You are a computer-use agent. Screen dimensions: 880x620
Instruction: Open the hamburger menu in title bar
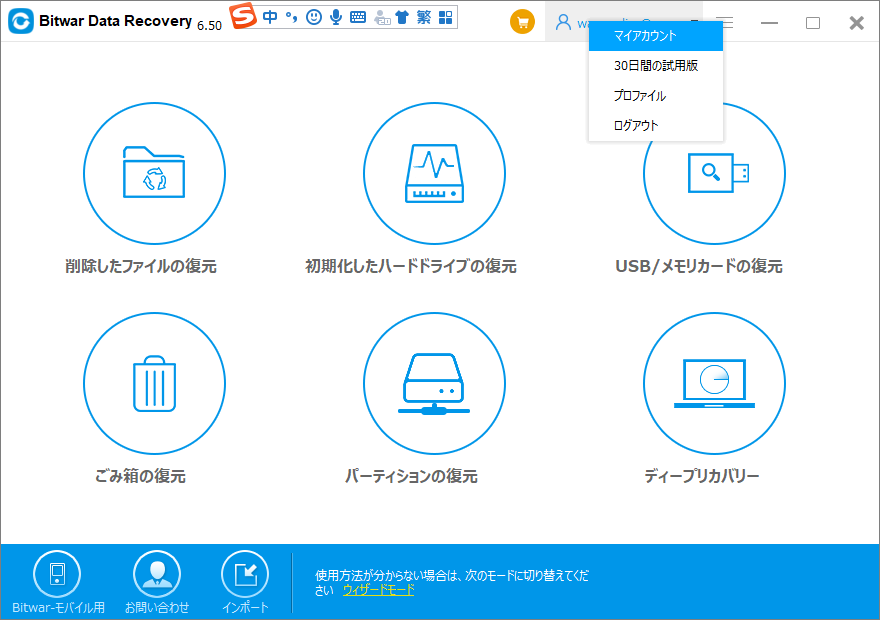725,23
